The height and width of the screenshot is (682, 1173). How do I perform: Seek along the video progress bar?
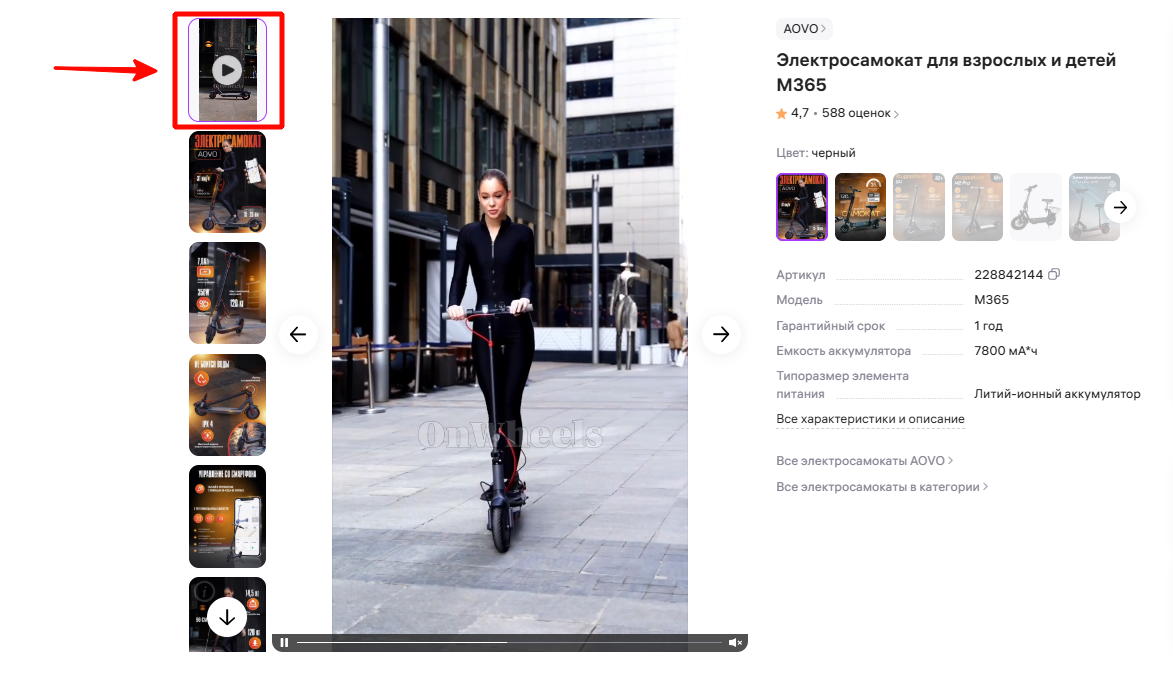(509, 642)
